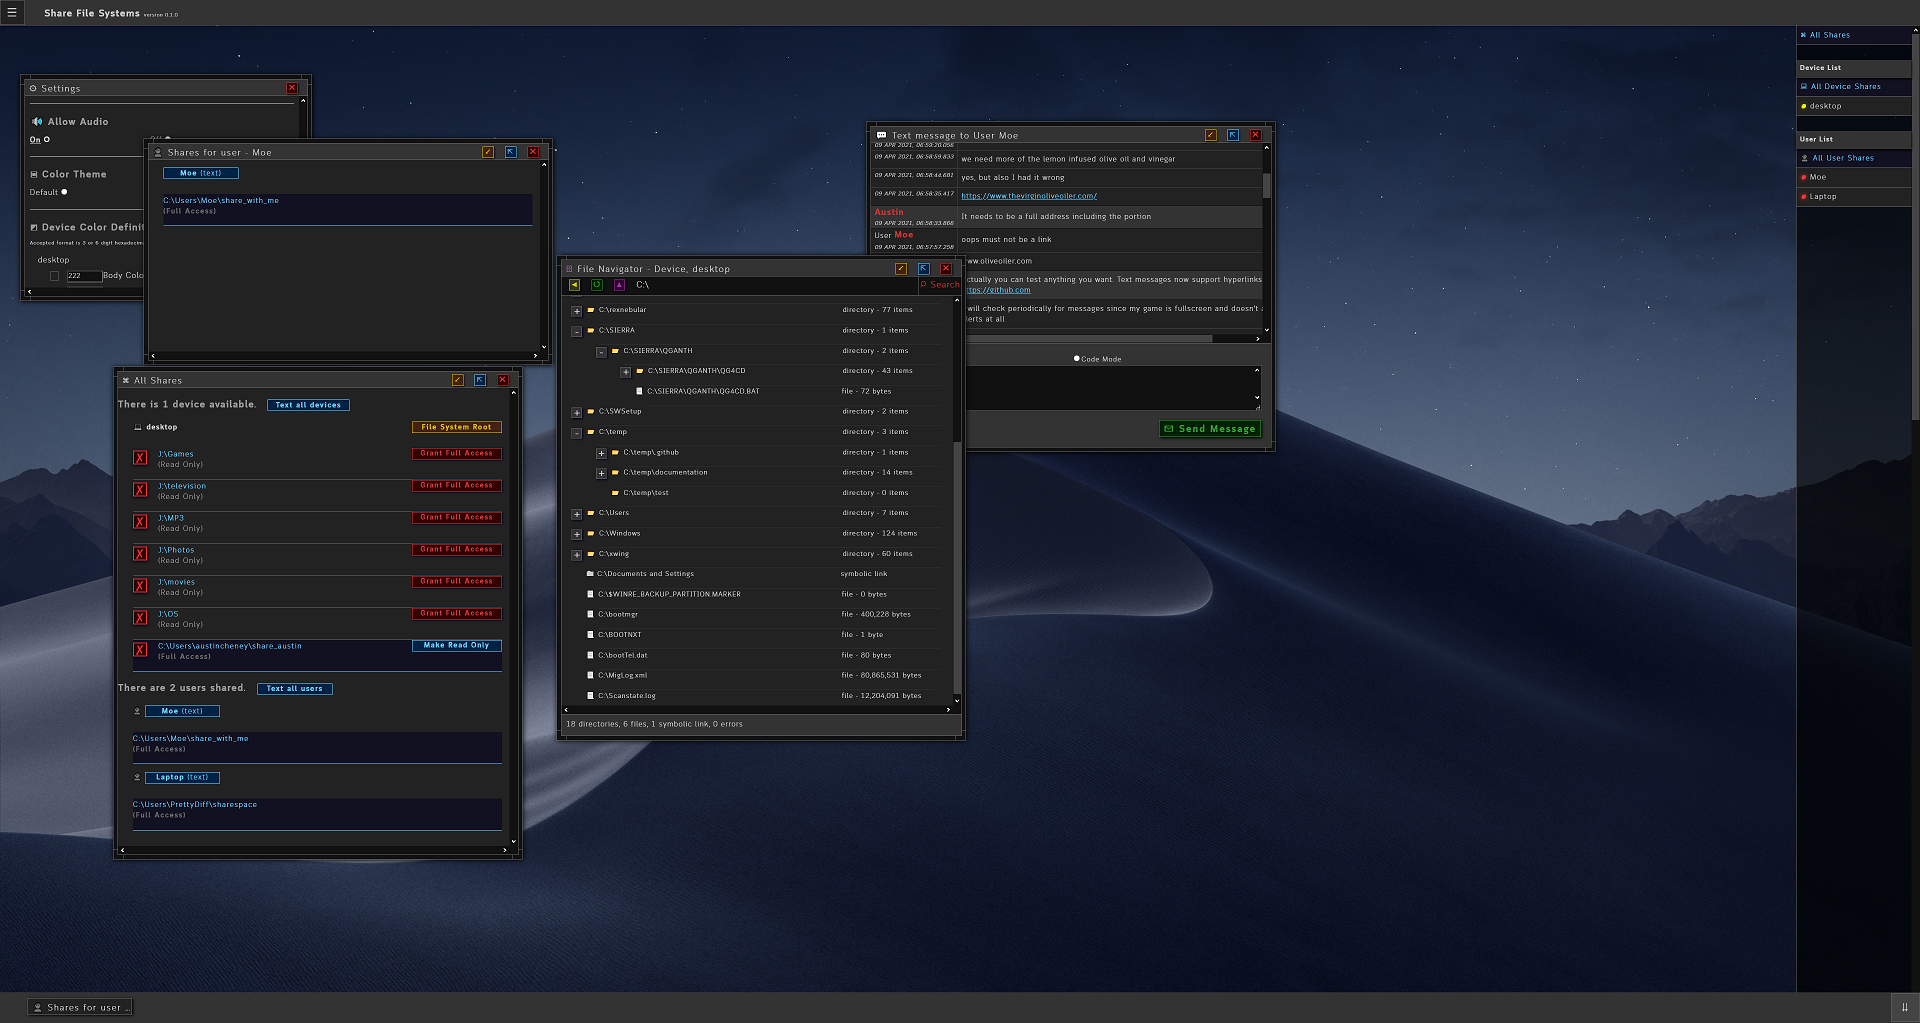
Task: Select the Default color theme
Action: tap(64, 192)
